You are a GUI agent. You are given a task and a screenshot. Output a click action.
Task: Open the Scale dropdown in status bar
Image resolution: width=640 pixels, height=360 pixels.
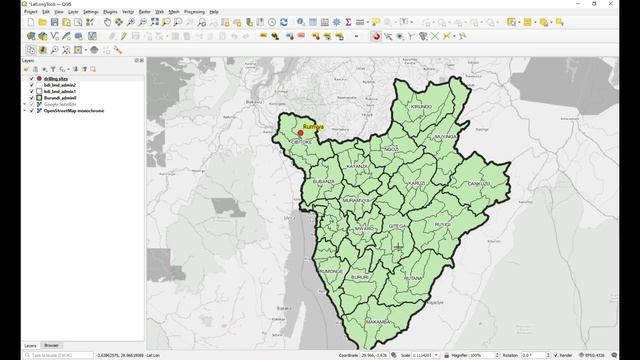coord(436,356)
